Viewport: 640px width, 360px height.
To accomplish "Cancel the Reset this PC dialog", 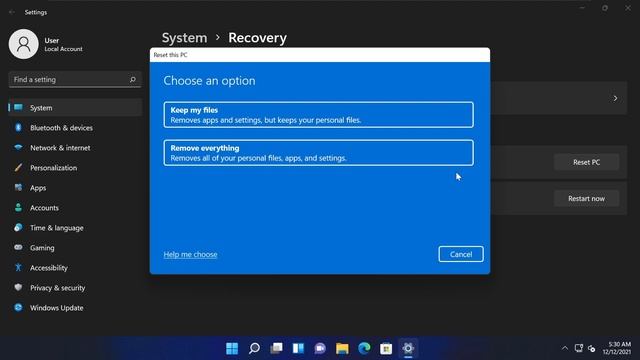I will pyautogui.click(x=461, y=254).
